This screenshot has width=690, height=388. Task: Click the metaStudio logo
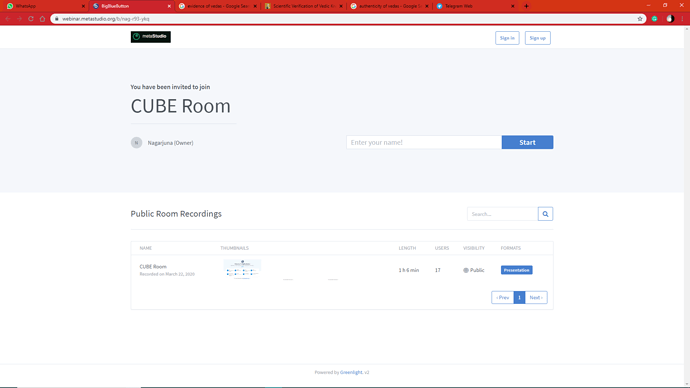pos(150,37)
